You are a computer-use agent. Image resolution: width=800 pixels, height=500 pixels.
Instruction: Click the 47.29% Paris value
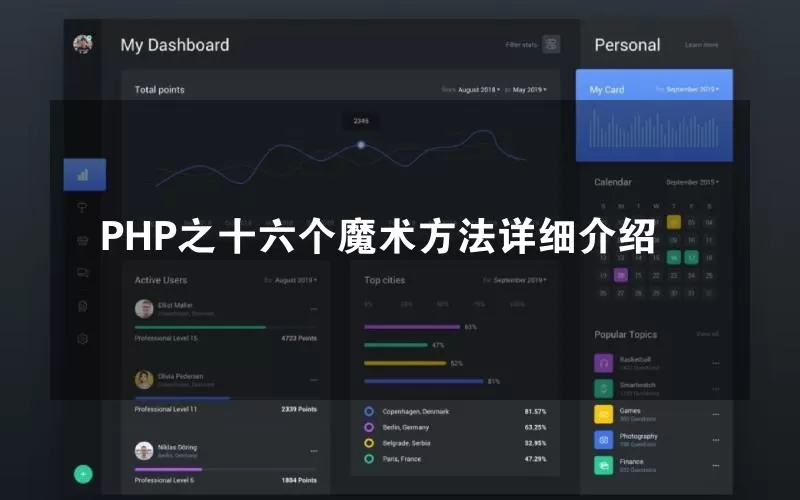[x=535, y=459]
